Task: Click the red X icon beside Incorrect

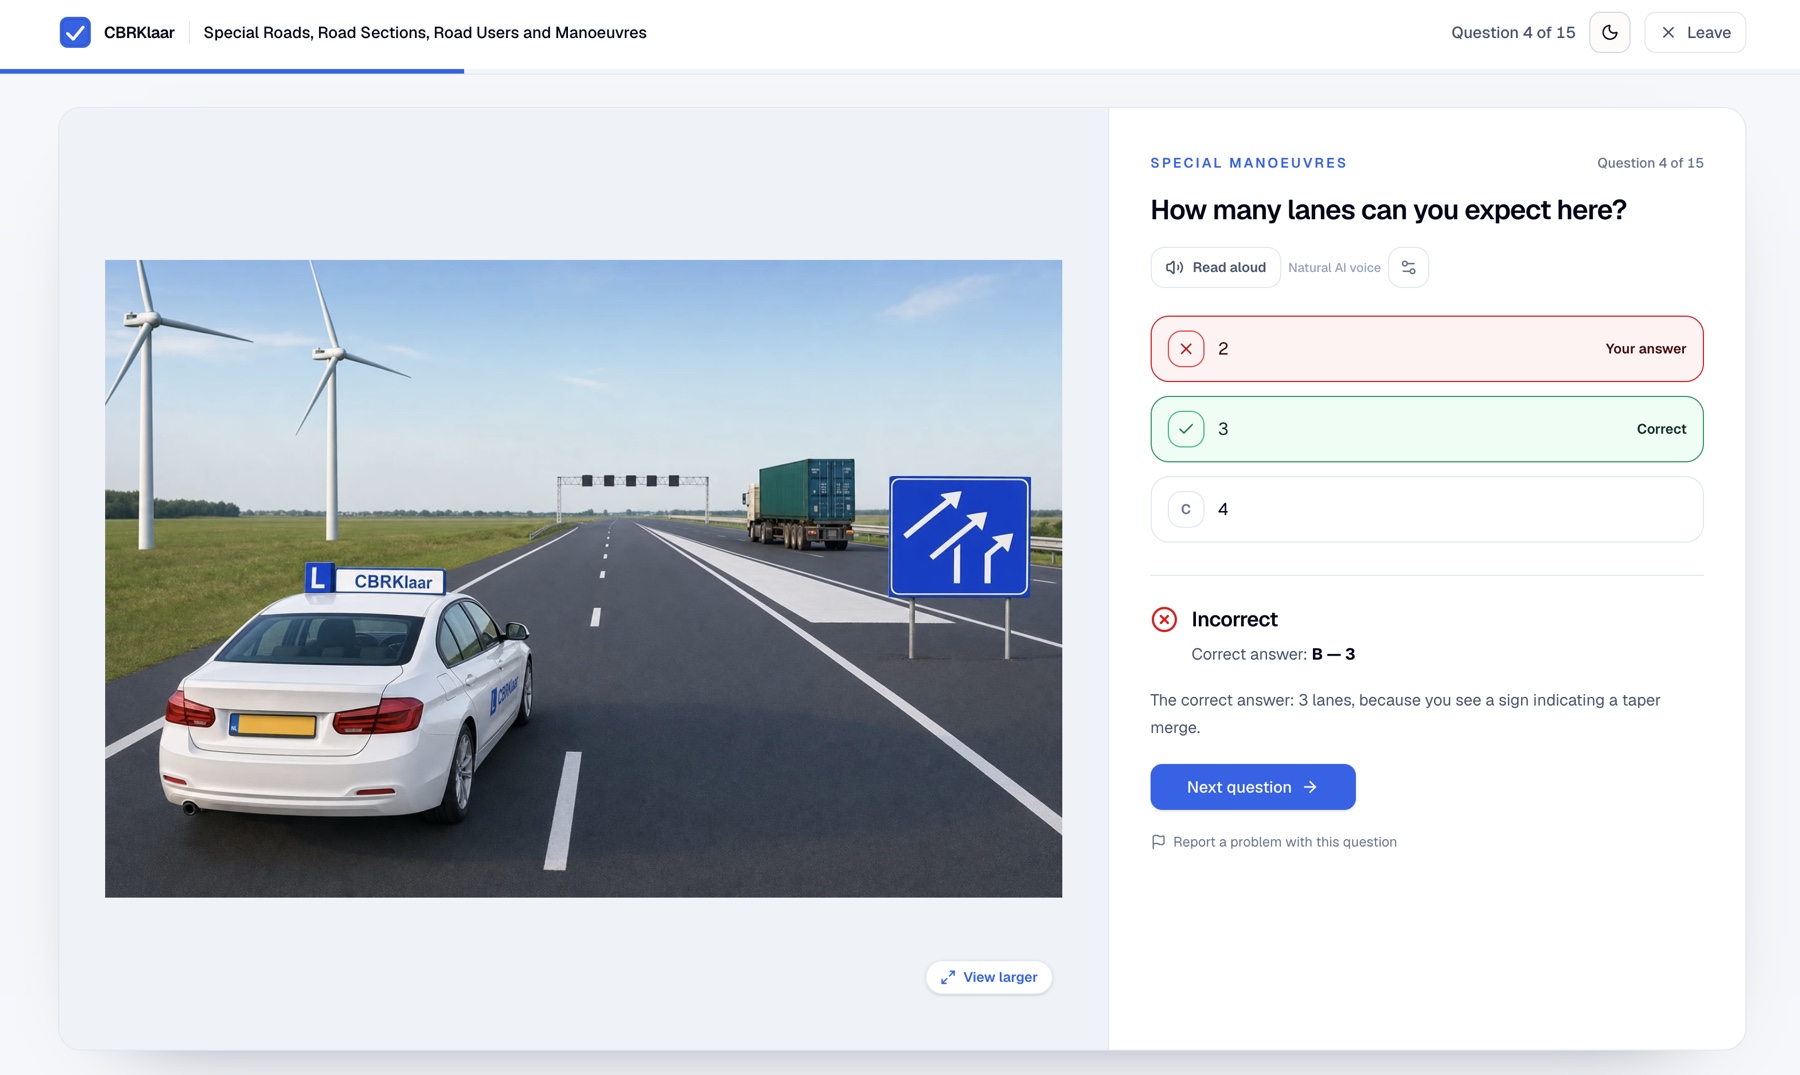Action: [1164, 620]
